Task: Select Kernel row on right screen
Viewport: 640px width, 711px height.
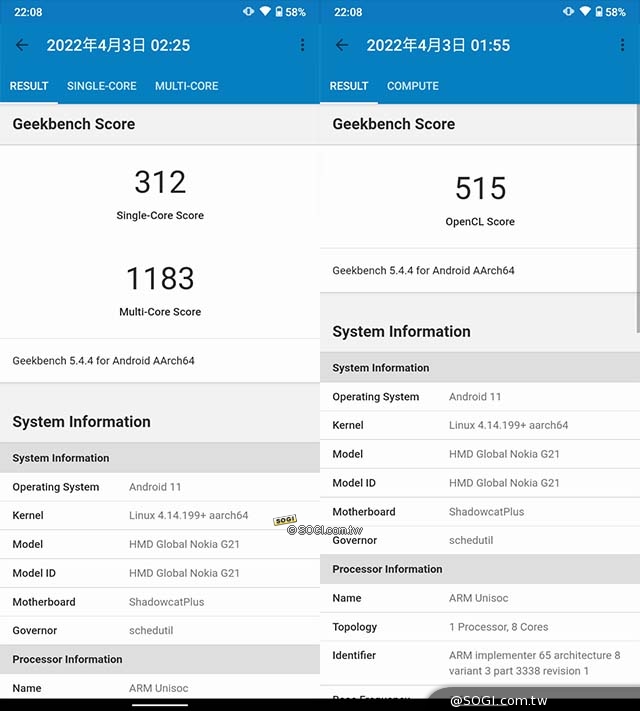Action: (x=480, y=425)
